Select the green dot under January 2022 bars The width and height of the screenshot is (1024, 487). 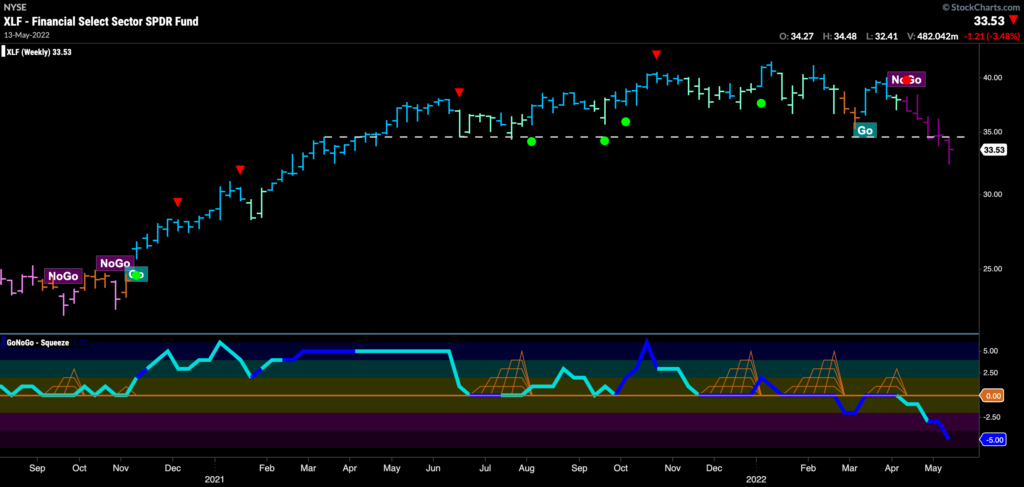761,103
